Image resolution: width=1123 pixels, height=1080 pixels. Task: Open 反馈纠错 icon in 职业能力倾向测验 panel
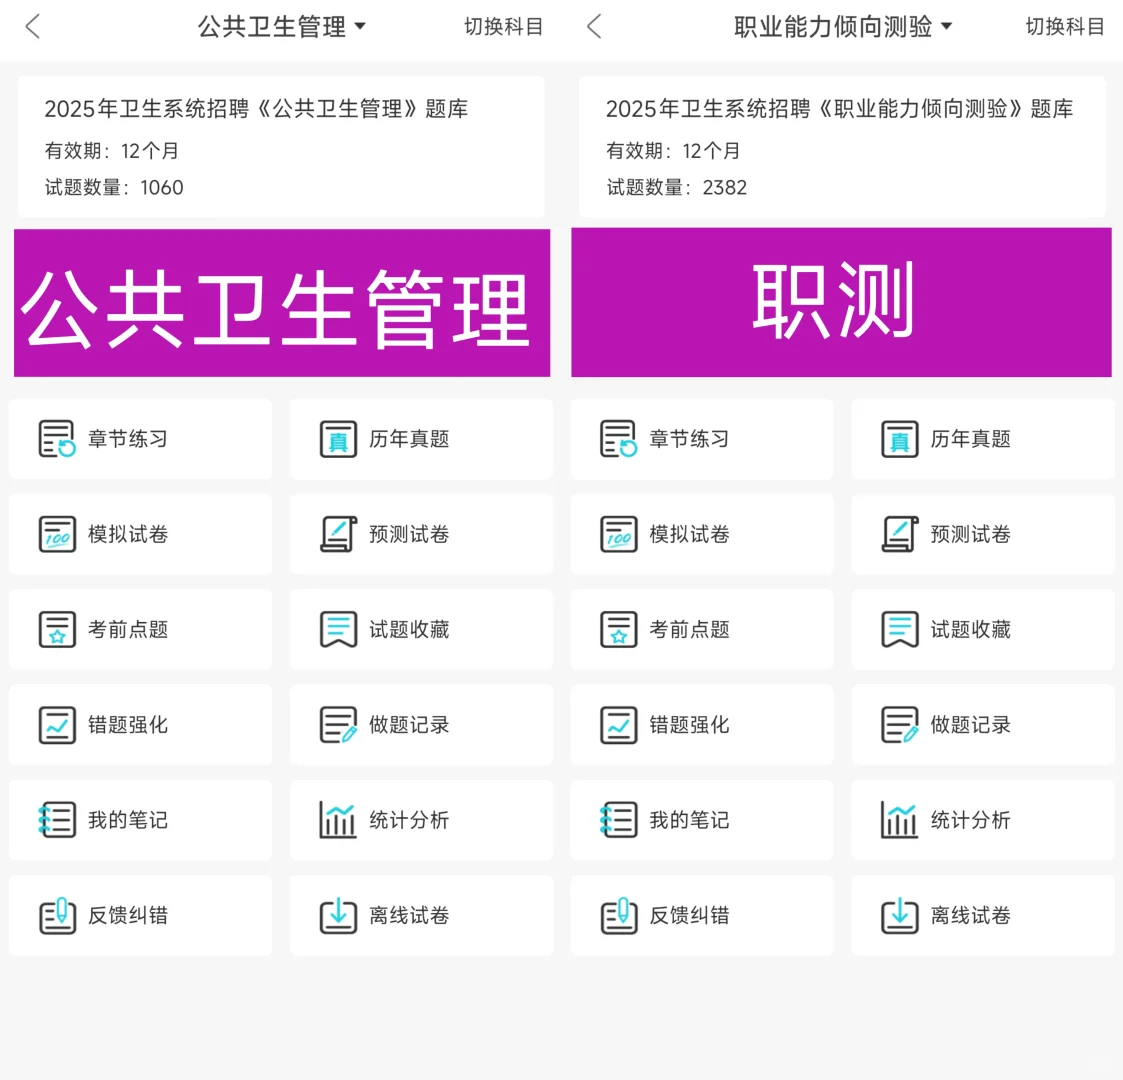tap(618, 915)
